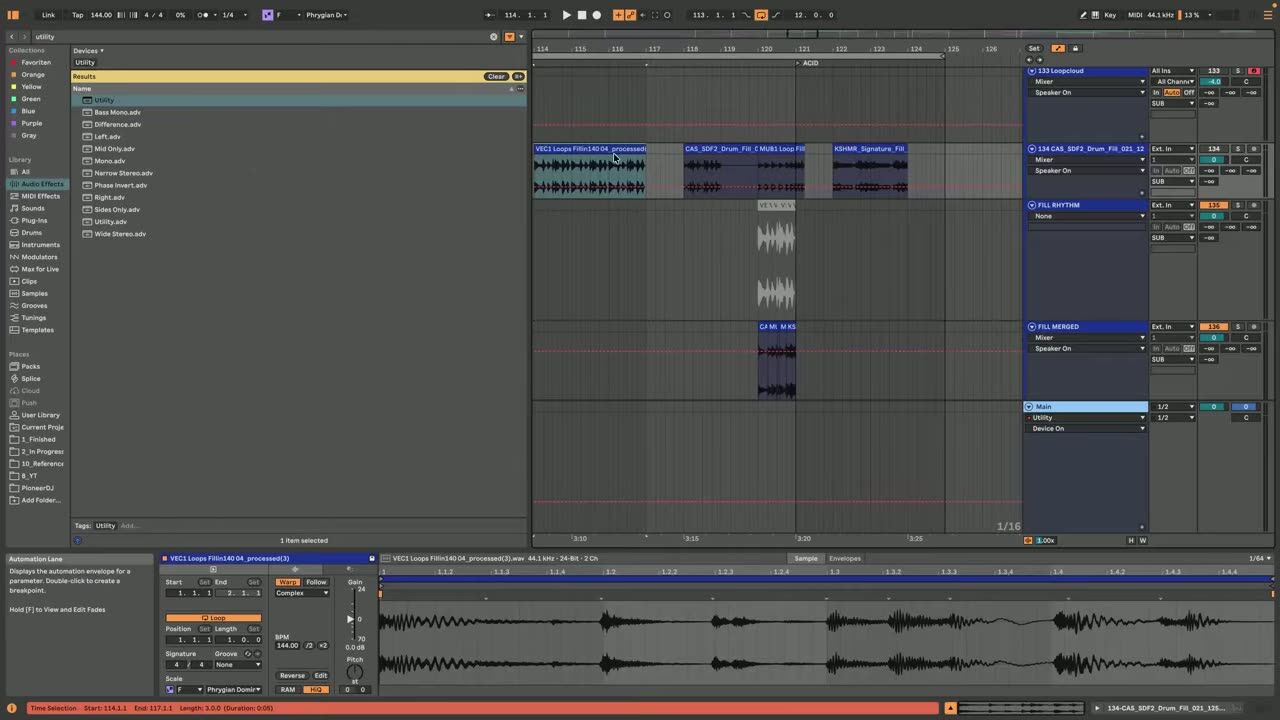Open All Ins input dropdown on 133 Loopcloud

pos(1172,71)
